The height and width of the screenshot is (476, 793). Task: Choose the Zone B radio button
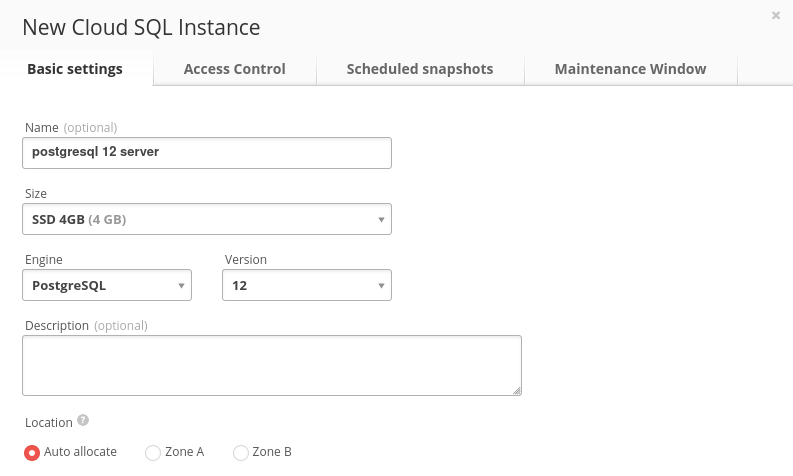(x=241, y=453)
